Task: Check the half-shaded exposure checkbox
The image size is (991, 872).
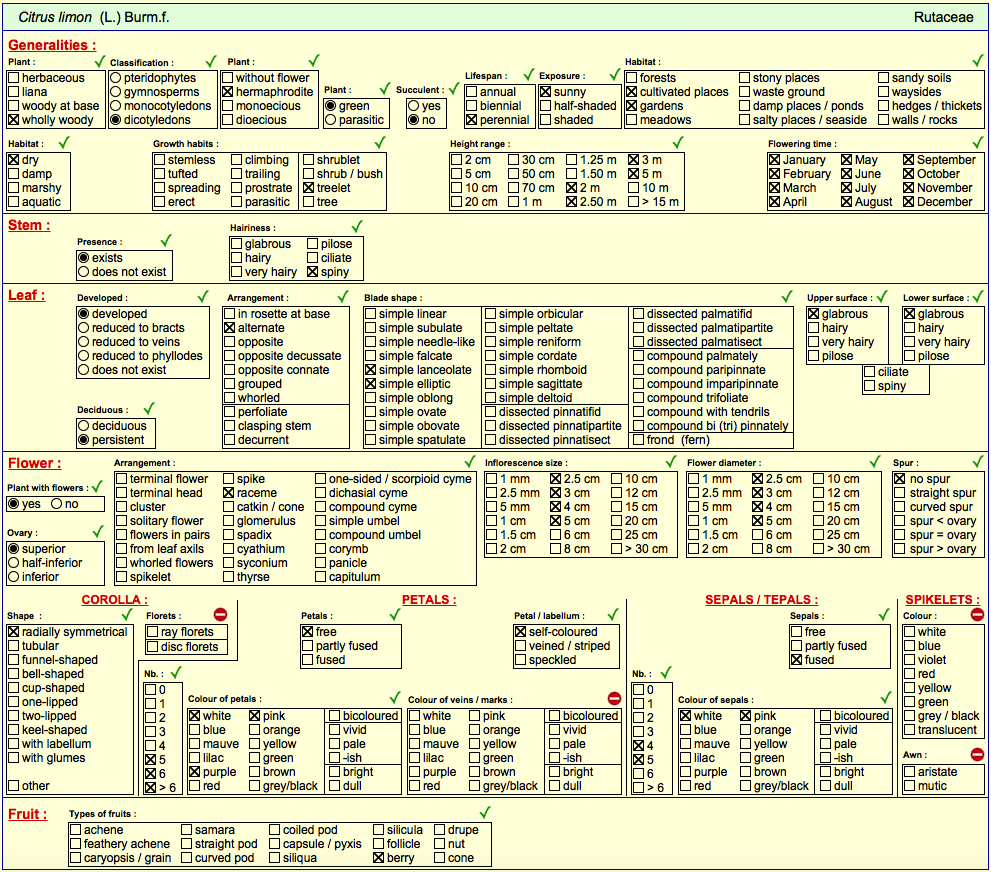Action: point(546,106)
